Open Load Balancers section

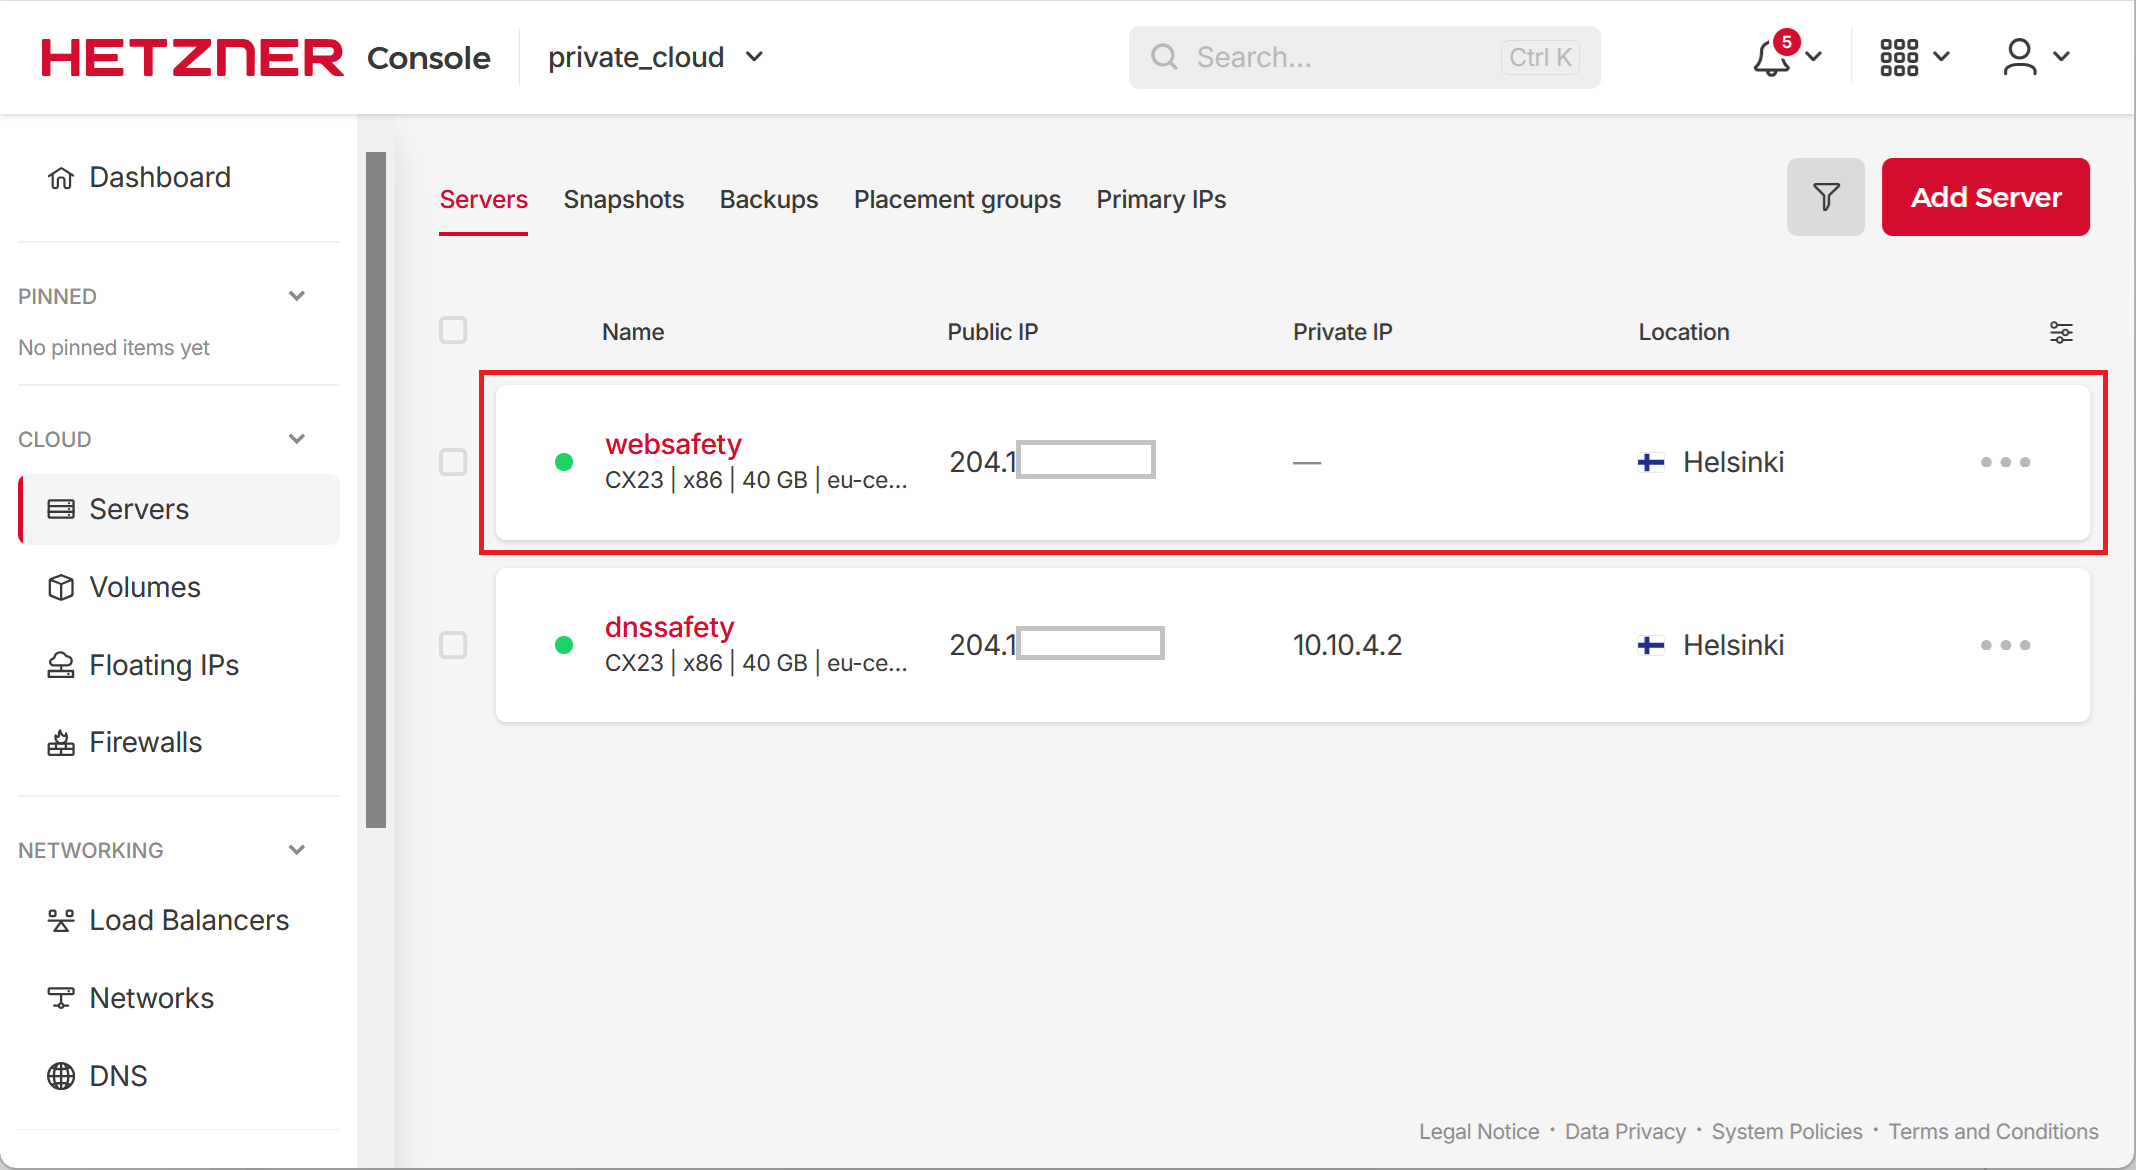tap(168, 920)
